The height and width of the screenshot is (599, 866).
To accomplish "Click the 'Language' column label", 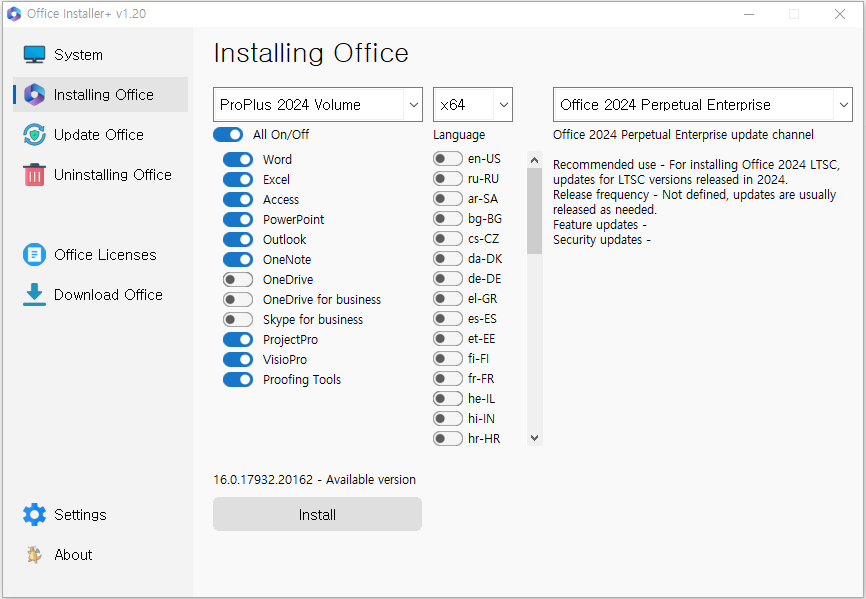I will [459, 135].
